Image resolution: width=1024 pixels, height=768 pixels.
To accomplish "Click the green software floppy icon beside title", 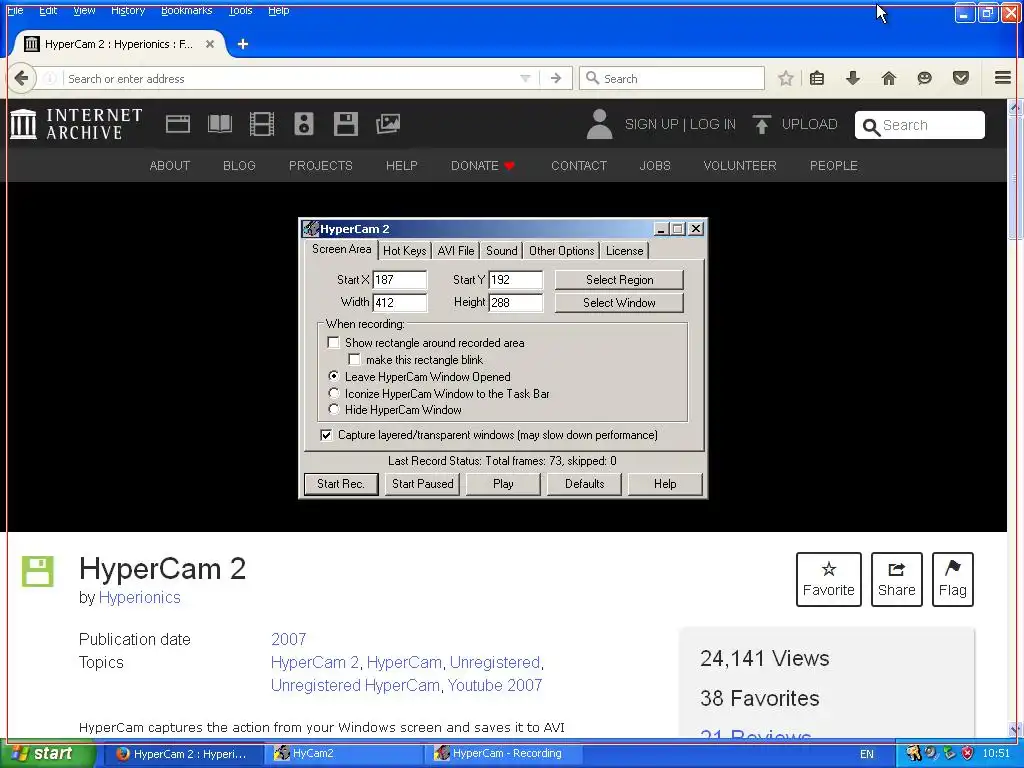I will point(37,571).
